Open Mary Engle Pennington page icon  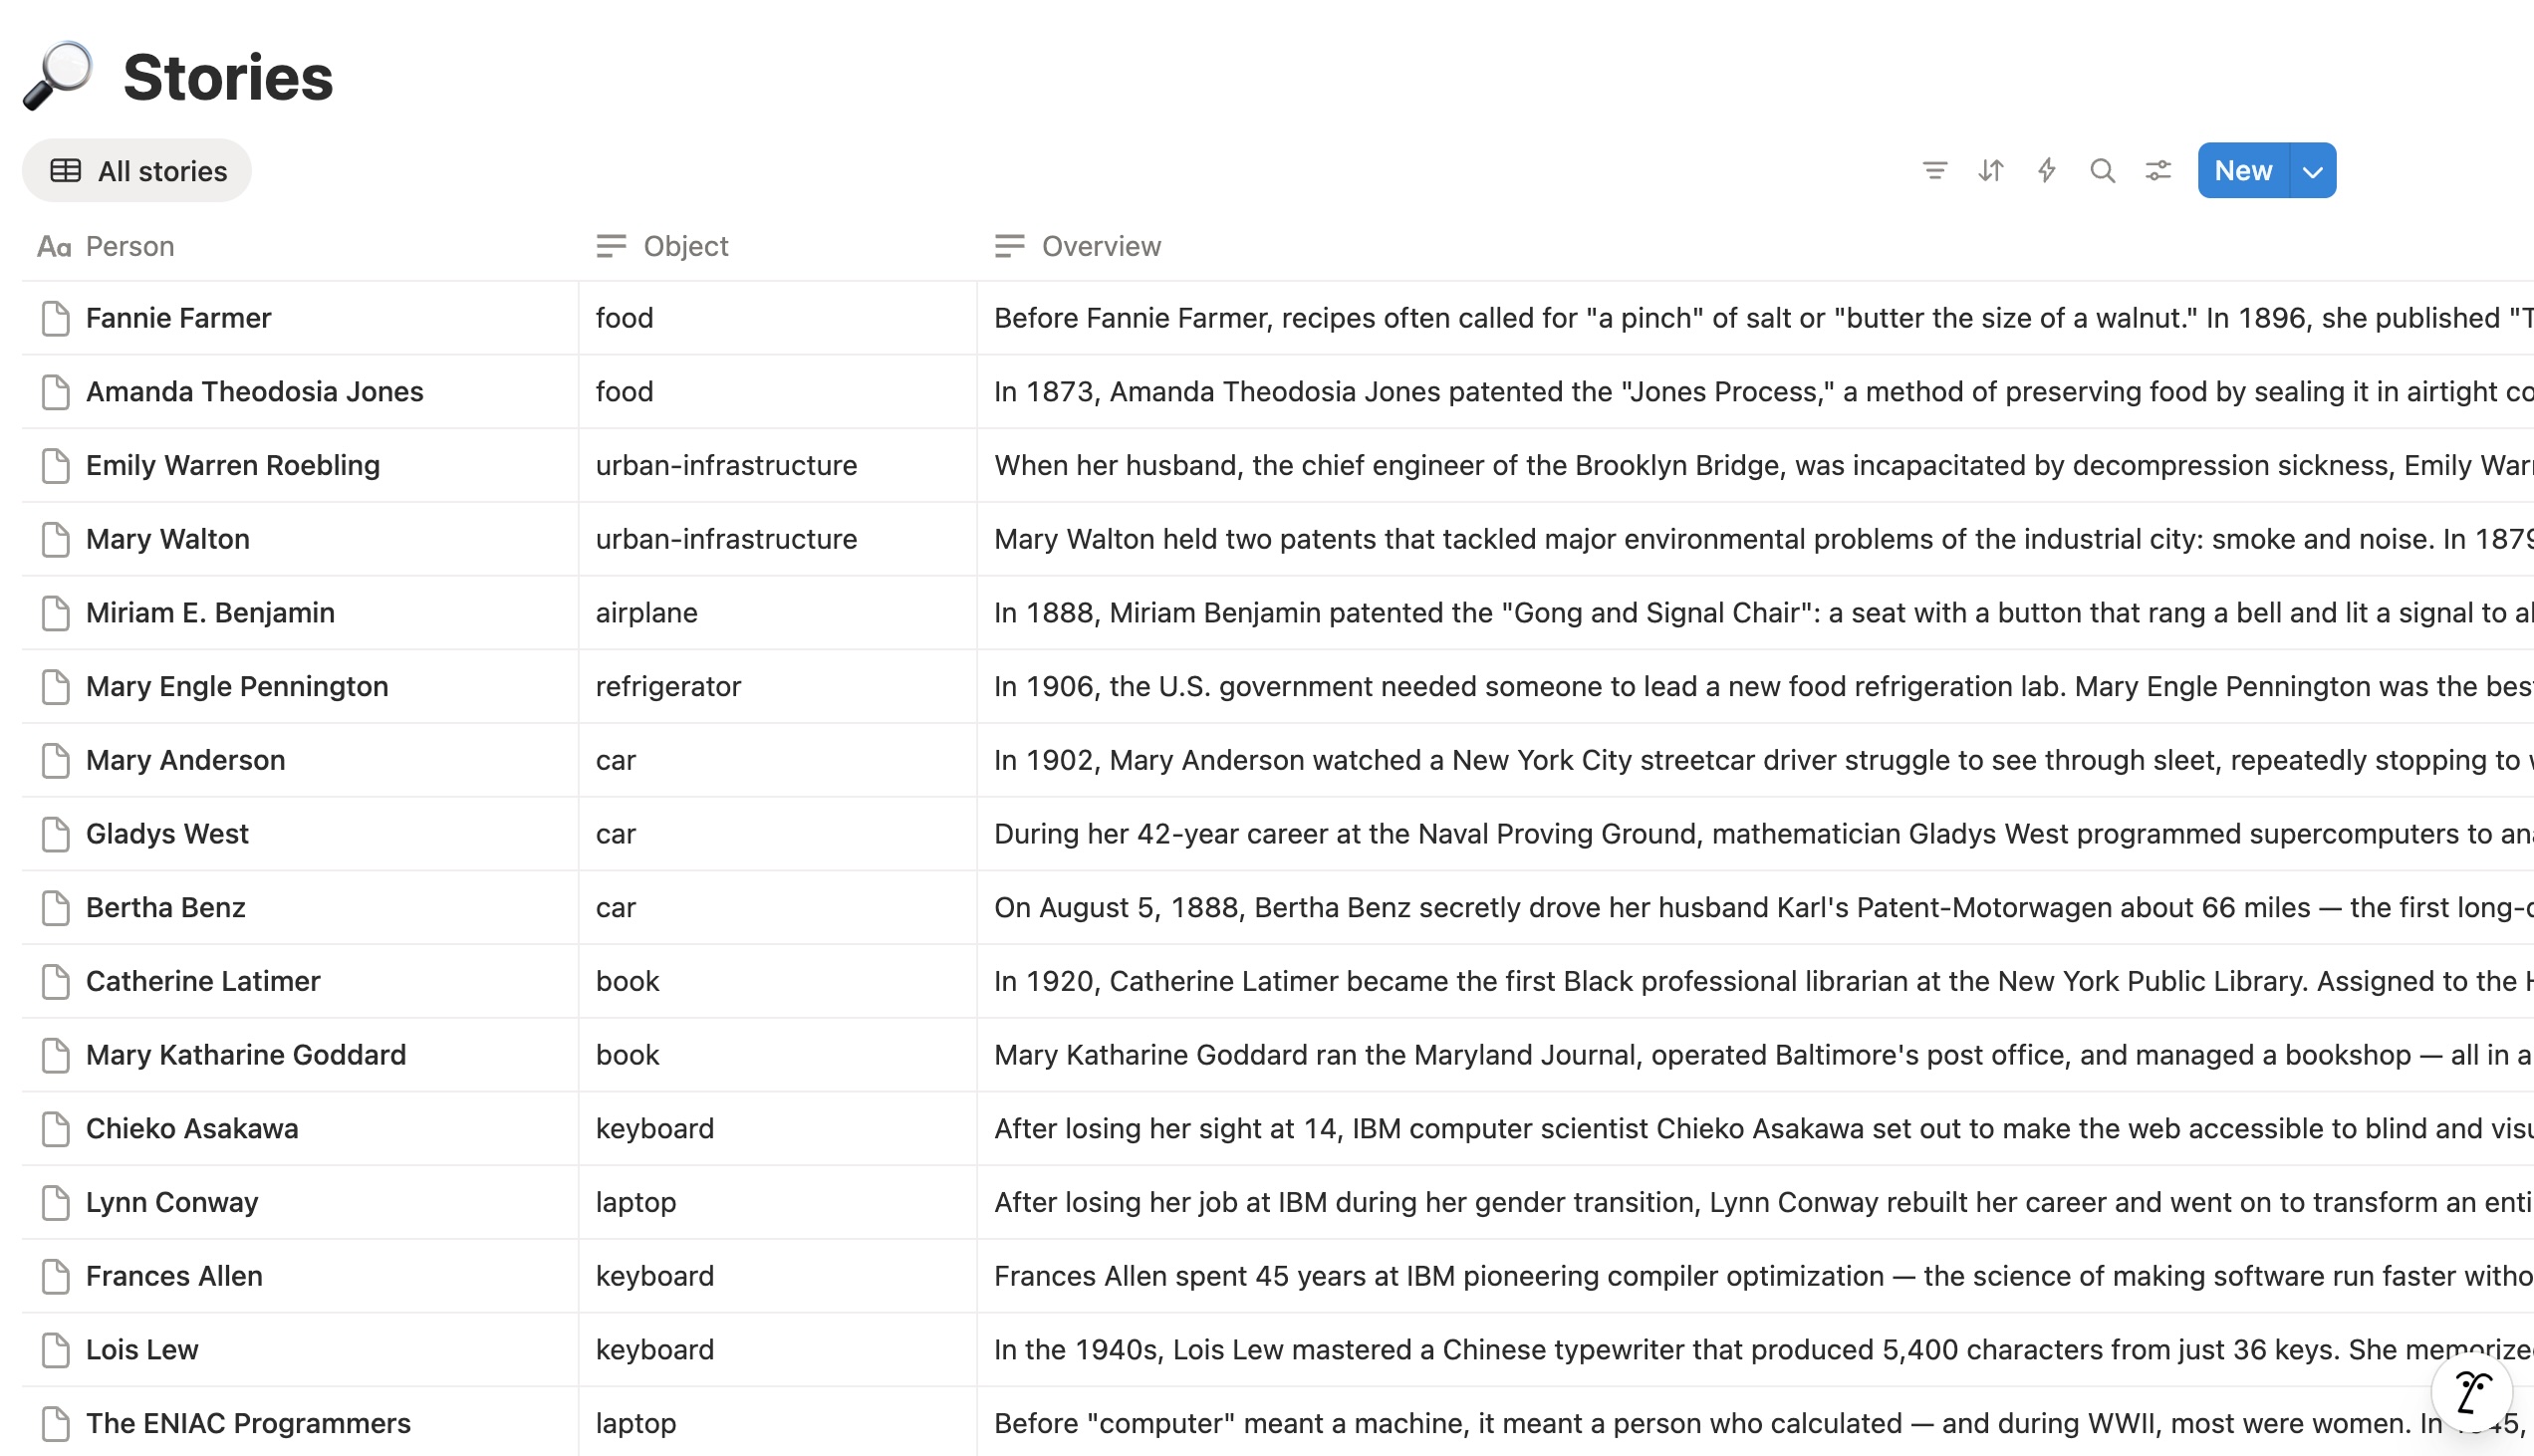[56, 687]
